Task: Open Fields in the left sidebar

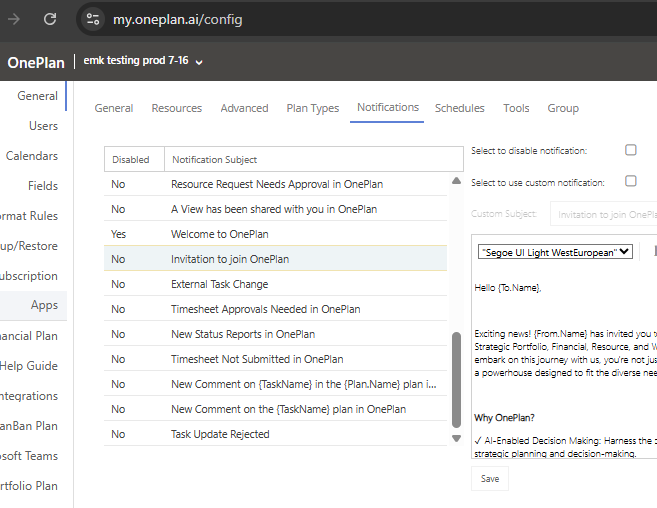Action: click(x=43, y=186)
